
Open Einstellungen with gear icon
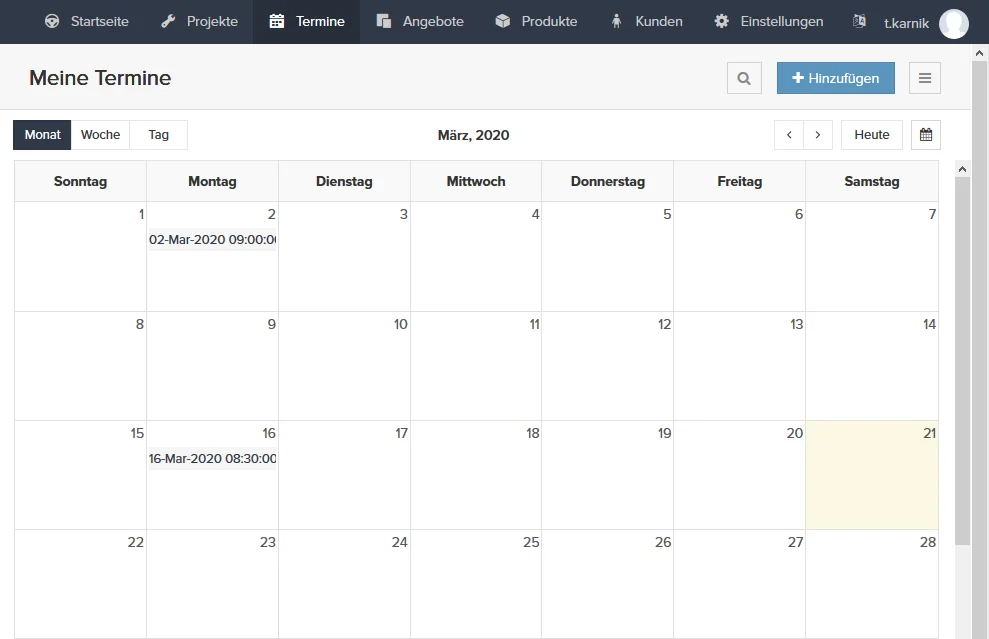point(768,21)
